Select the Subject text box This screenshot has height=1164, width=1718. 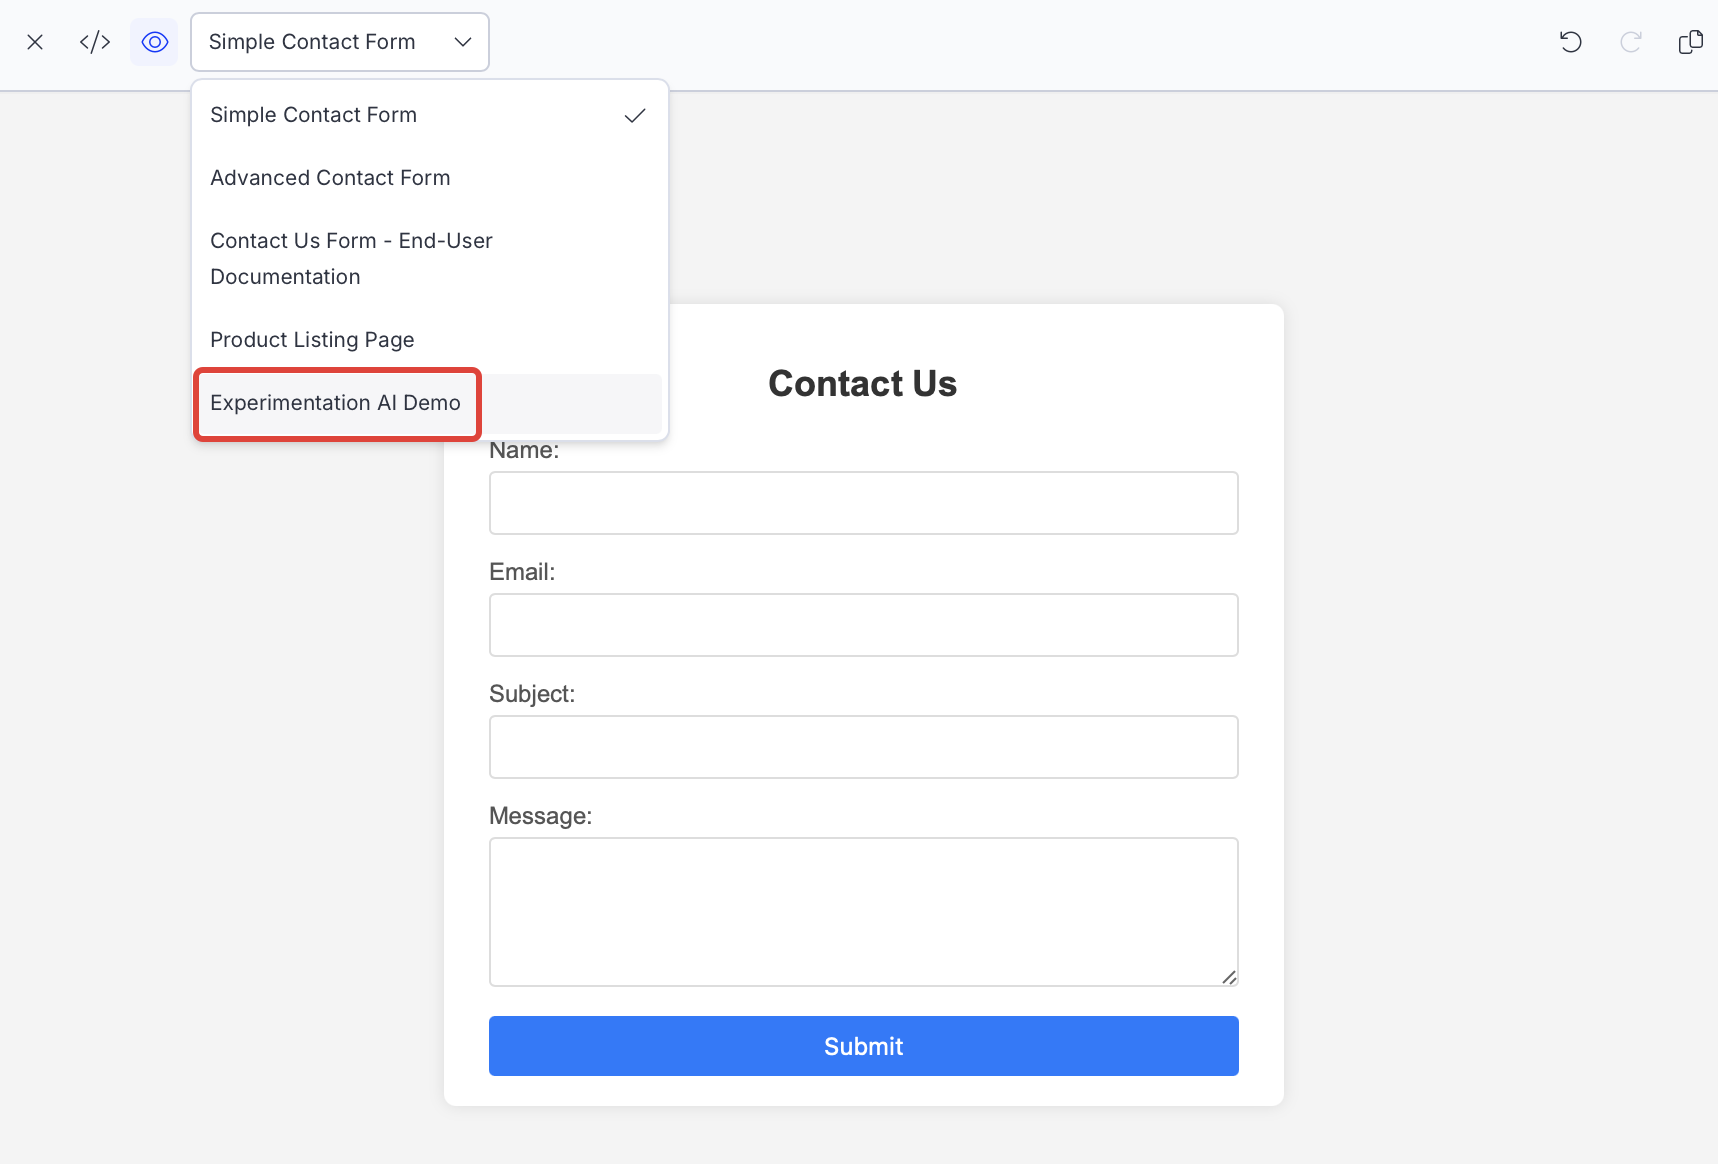pos(863,747)
